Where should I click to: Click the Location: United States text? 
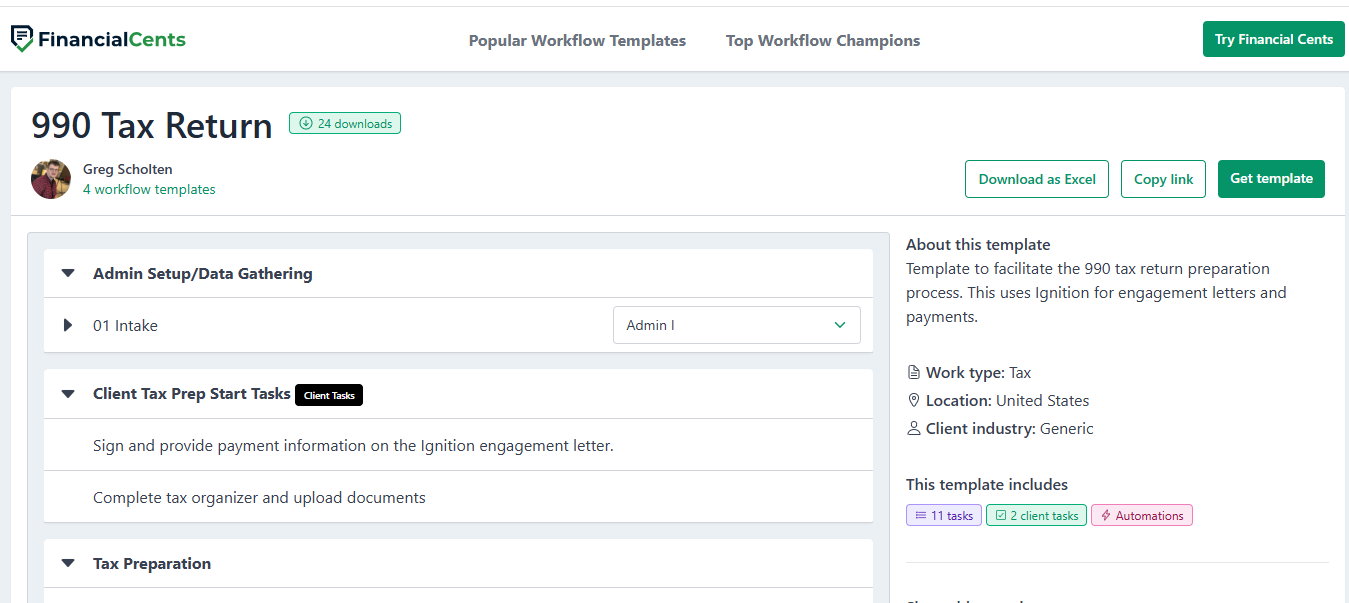coord(1007,401)
